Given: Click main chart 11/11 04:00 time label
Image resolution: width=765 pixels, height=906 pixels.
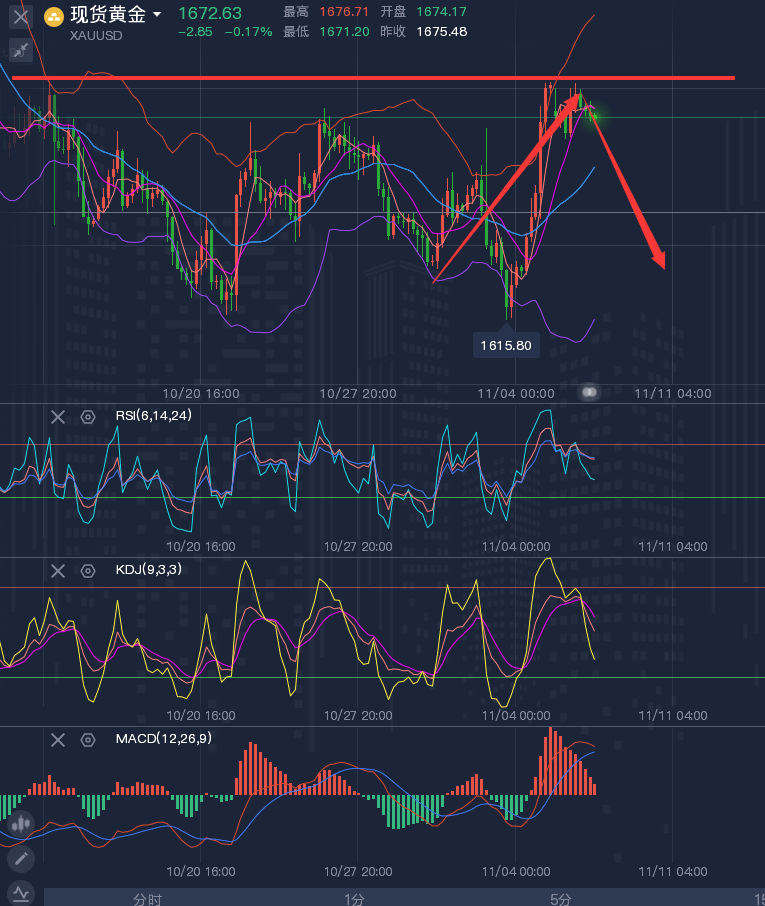Looking at the screenshot, I should point(673,393).
